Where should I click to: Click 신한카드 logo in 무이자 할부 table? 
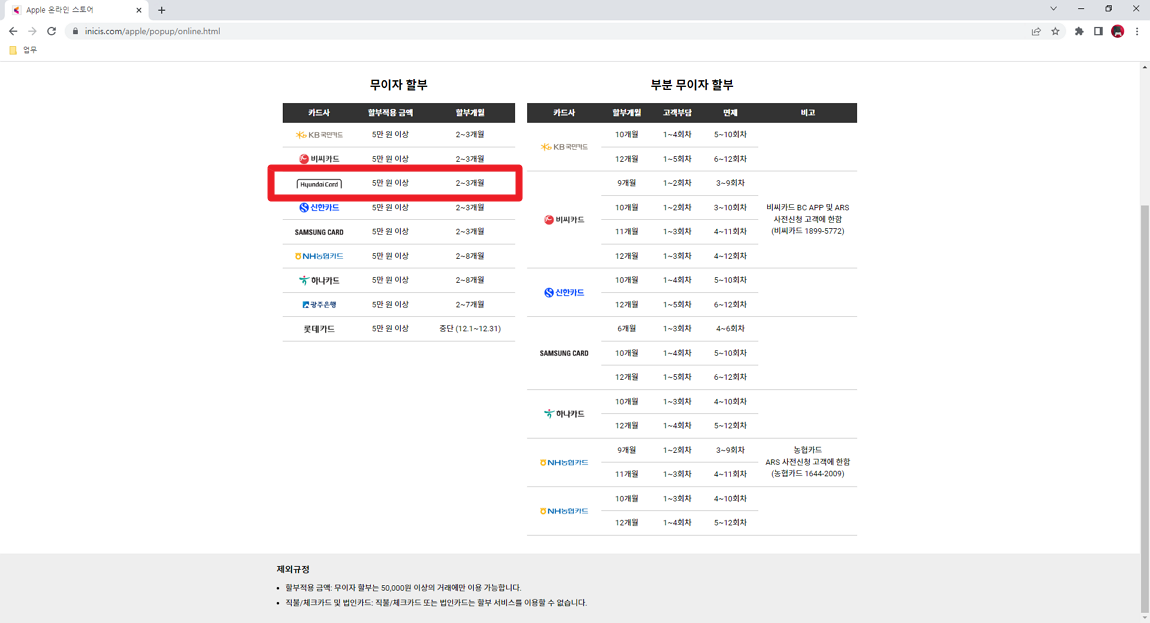coord(319,208)
